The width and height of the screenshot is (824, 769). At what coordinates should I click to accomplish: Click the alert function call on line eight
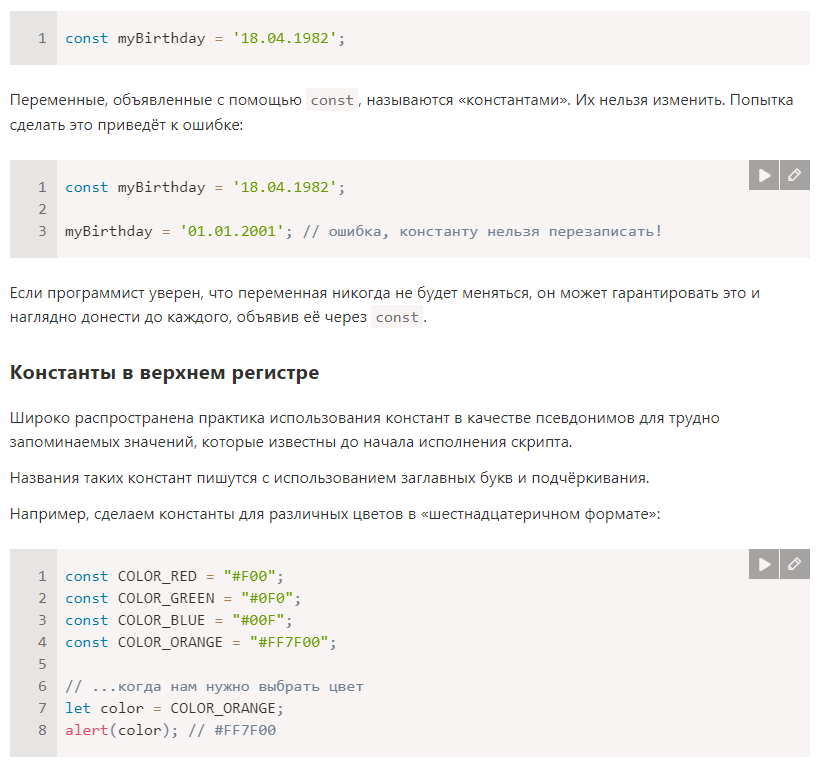87,731
